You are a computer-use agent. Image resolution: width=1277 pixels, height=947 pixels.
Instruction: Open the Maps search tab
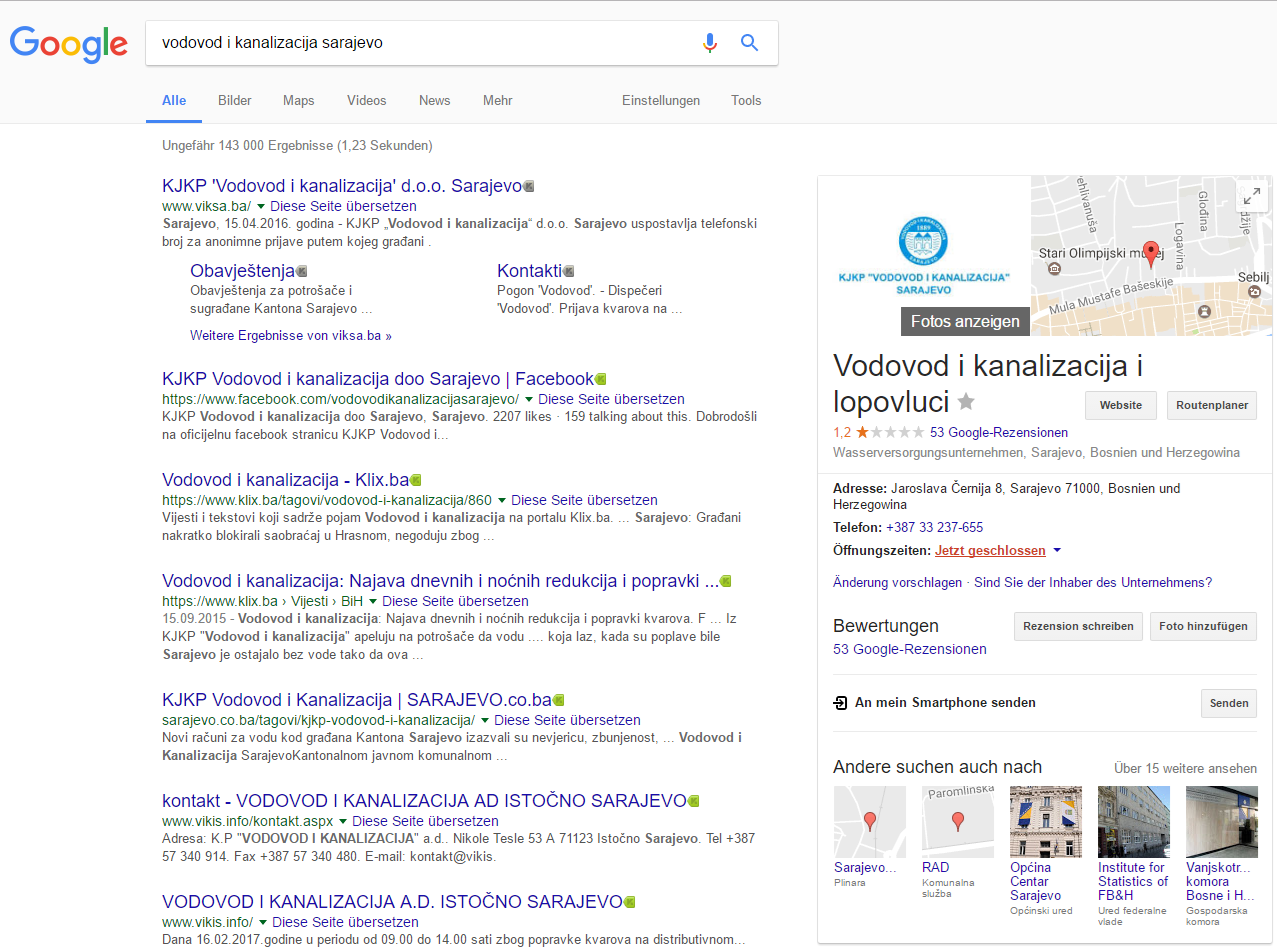(x=298, y=101)
